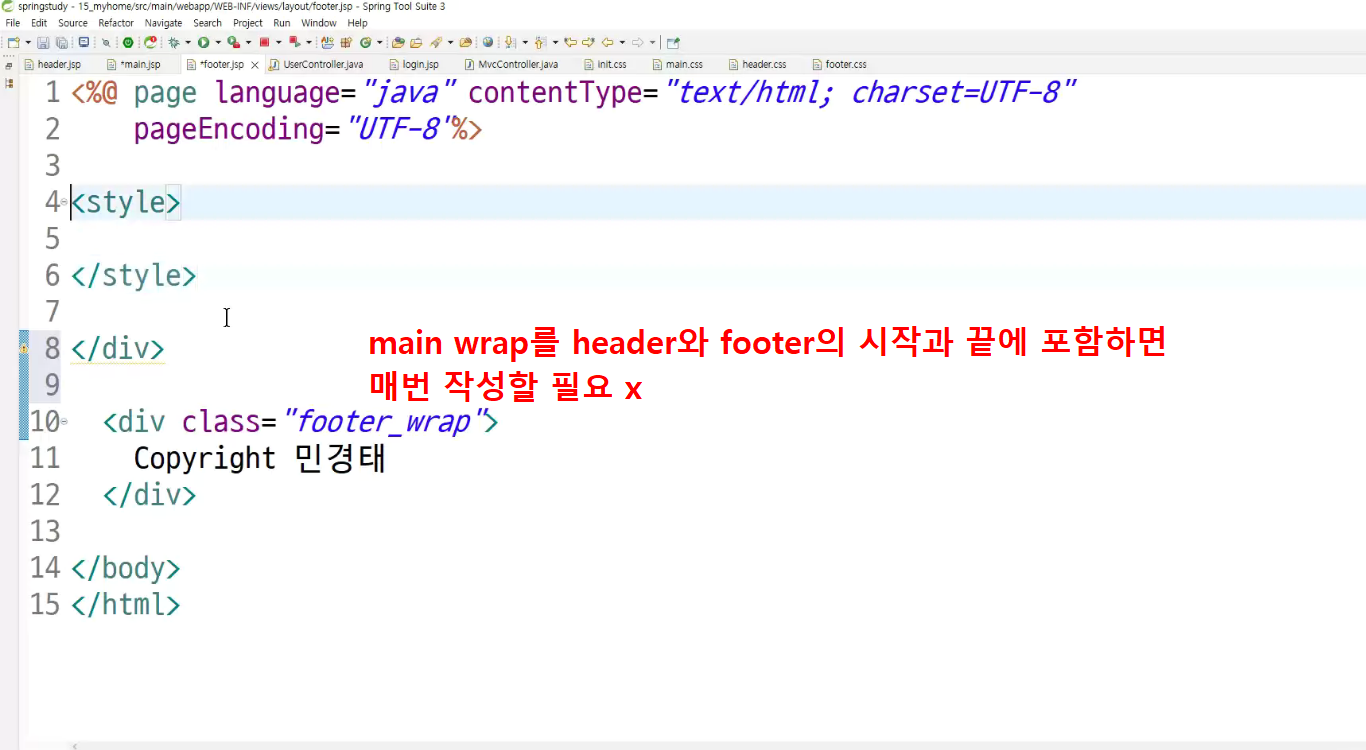
Task: Expand the Back history dropdown arrow
Action: [621, 43]
